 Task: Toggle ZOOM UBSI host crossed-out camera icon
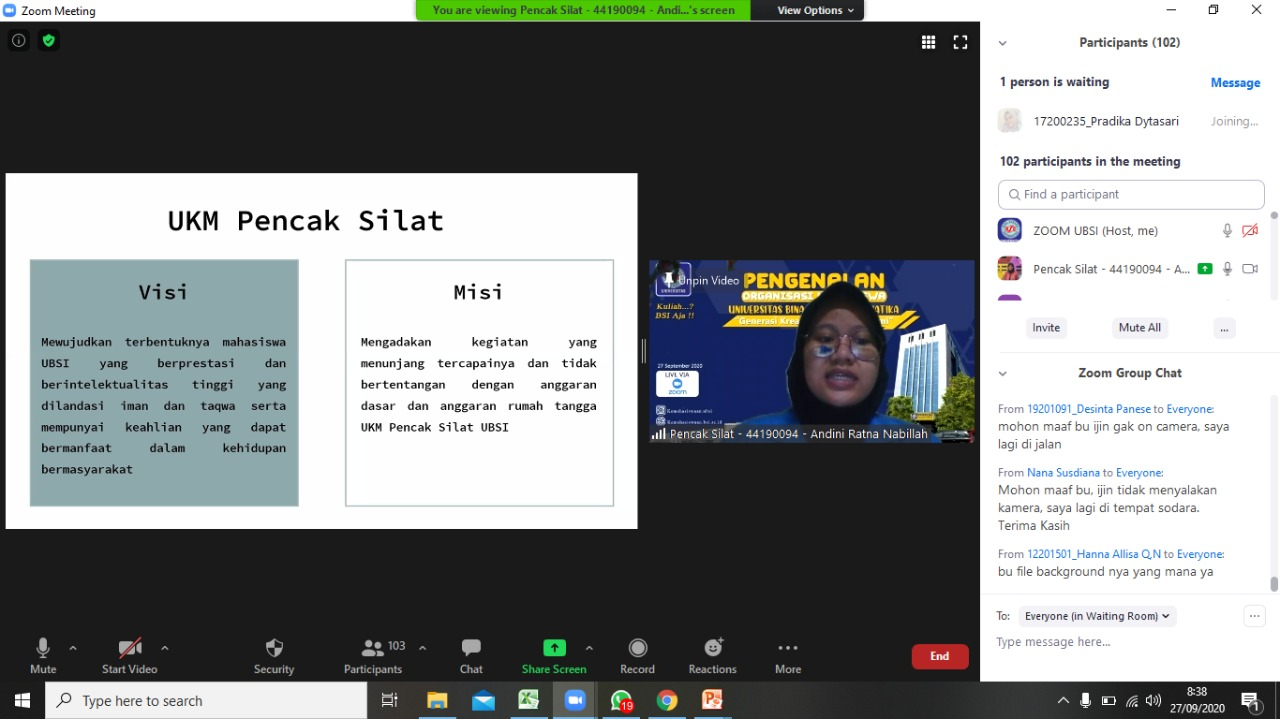pos(1250,231)
